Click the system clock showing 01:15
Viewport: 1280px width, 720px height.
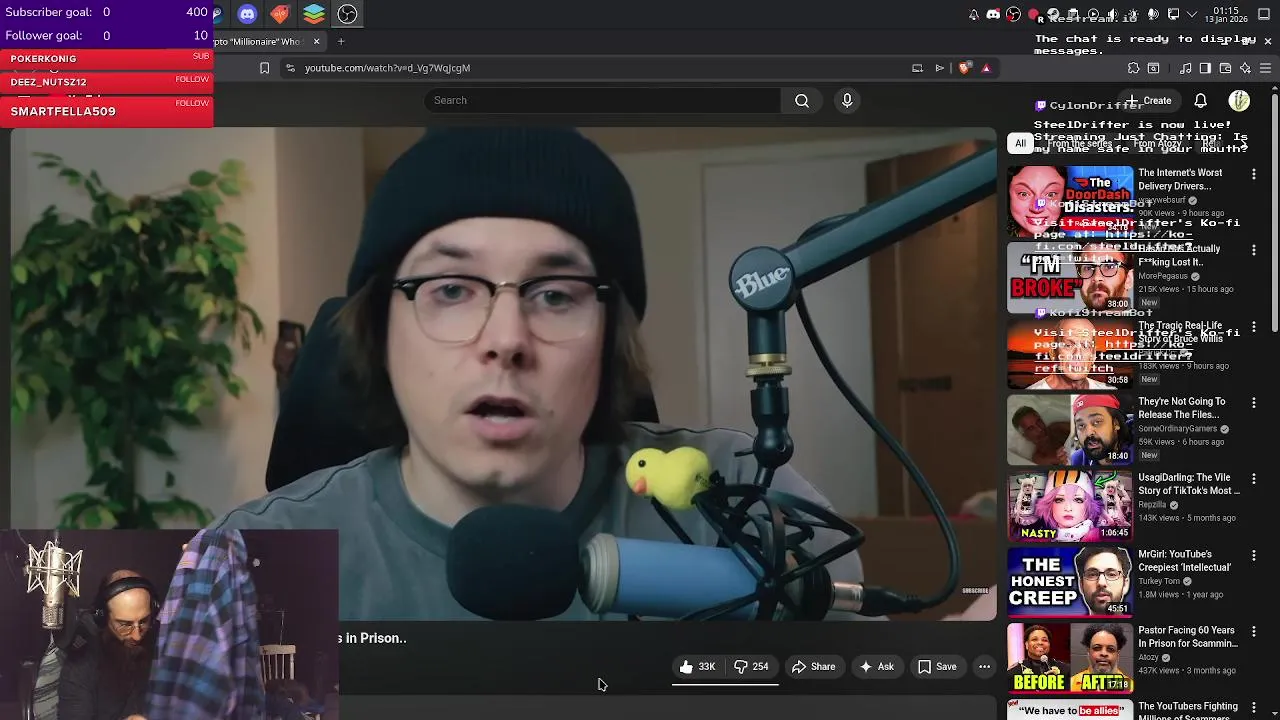tap(1226, 14)
